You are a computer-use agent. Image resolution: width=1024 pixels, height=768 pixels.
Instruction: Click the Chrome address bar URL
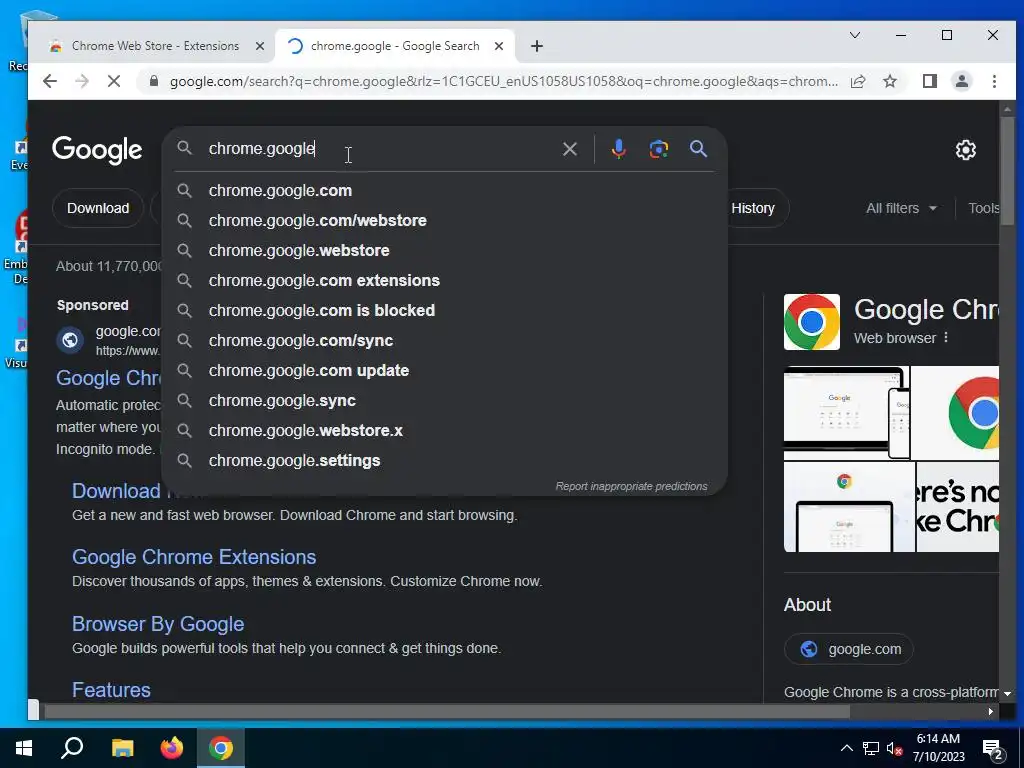504,81
